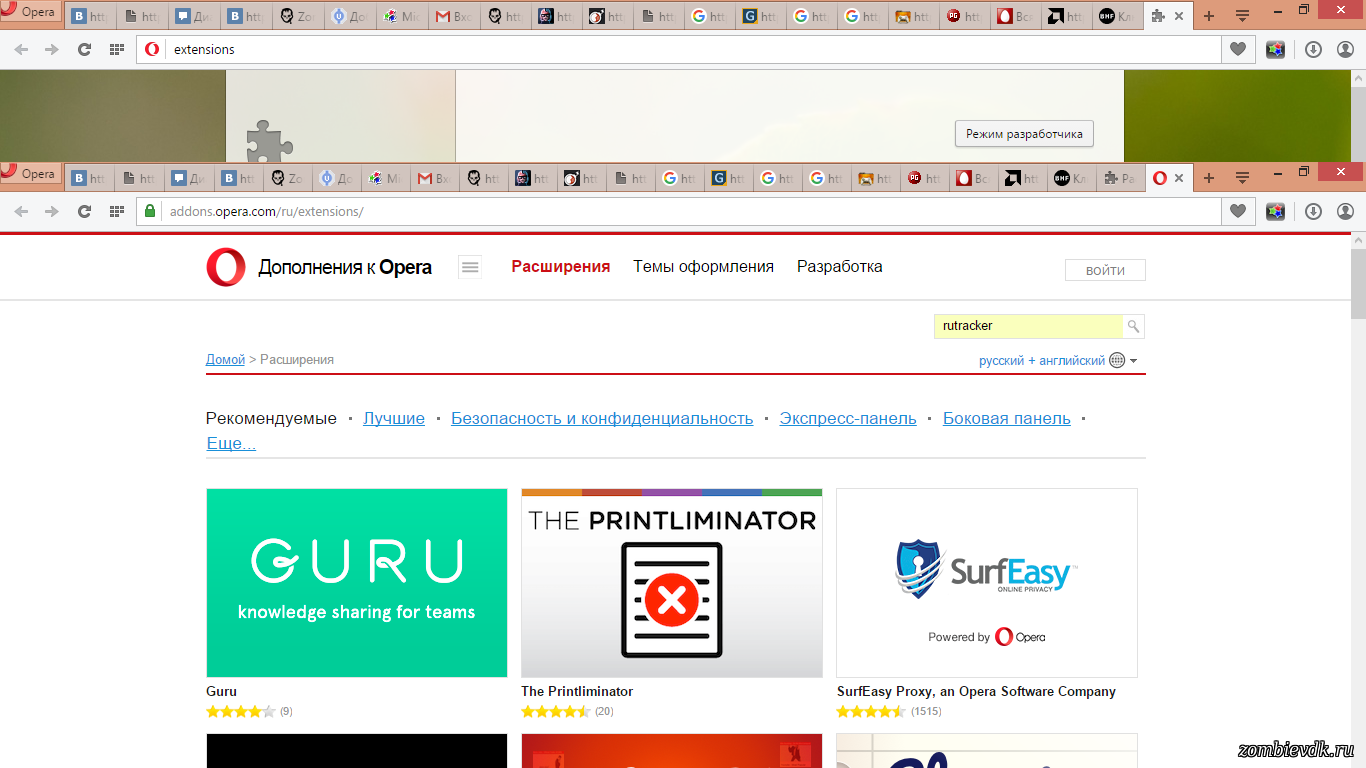Click 'SurfEasy Proxy, an Opera Software Company' title
1366x768 pixels.
tap(976, 691)
